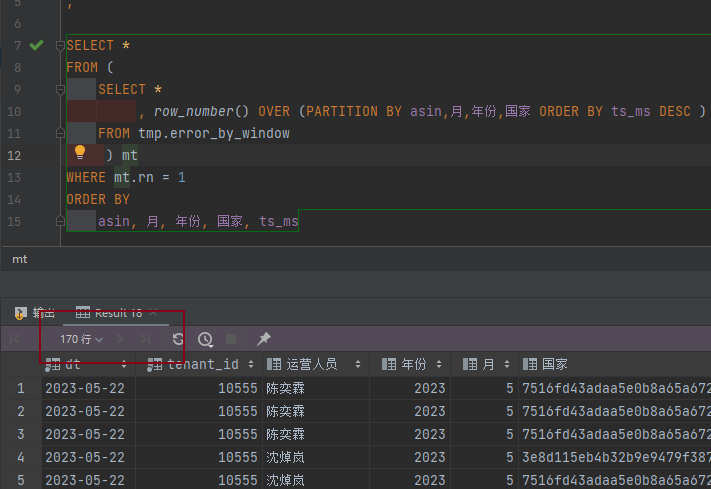Image resolution: width=711 pixels, height=489 pixels.
Task: Click WHERE keyword on line 13
Action: (86, 177)
